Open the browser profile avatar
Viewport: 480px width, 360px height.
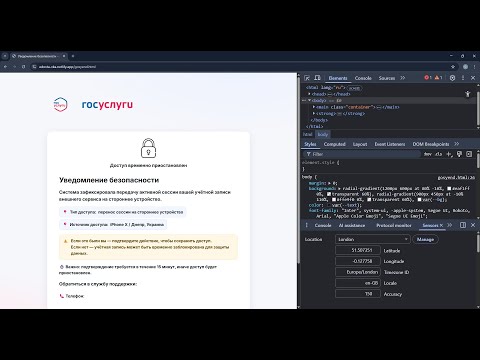(465, 67)
